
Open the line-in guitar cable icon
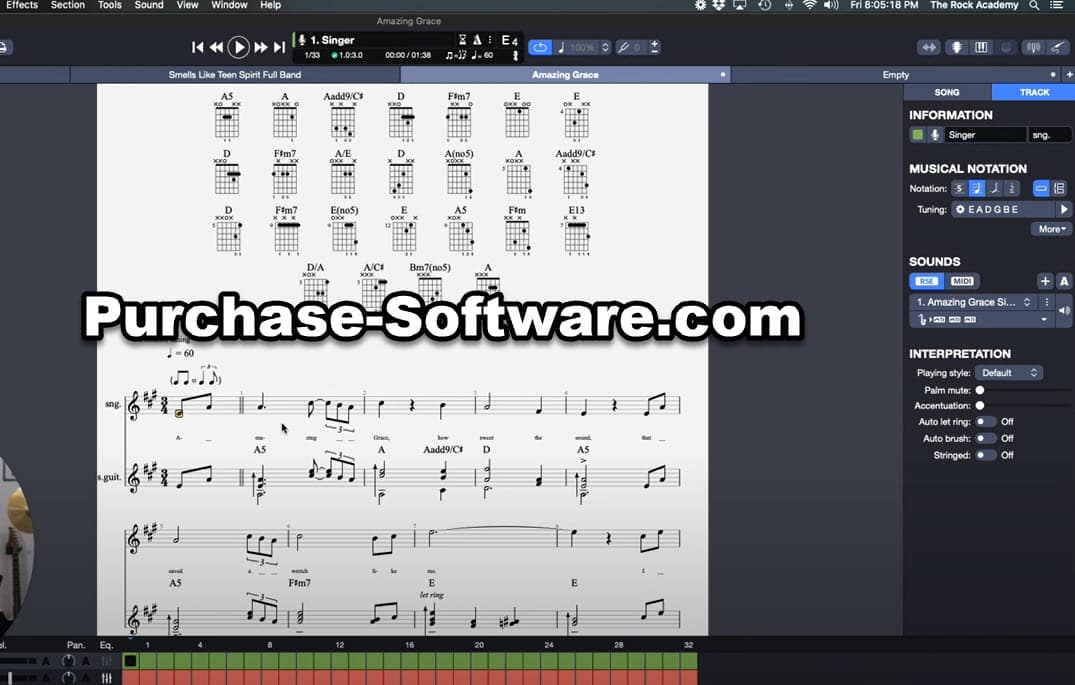tap(1058, 47)
